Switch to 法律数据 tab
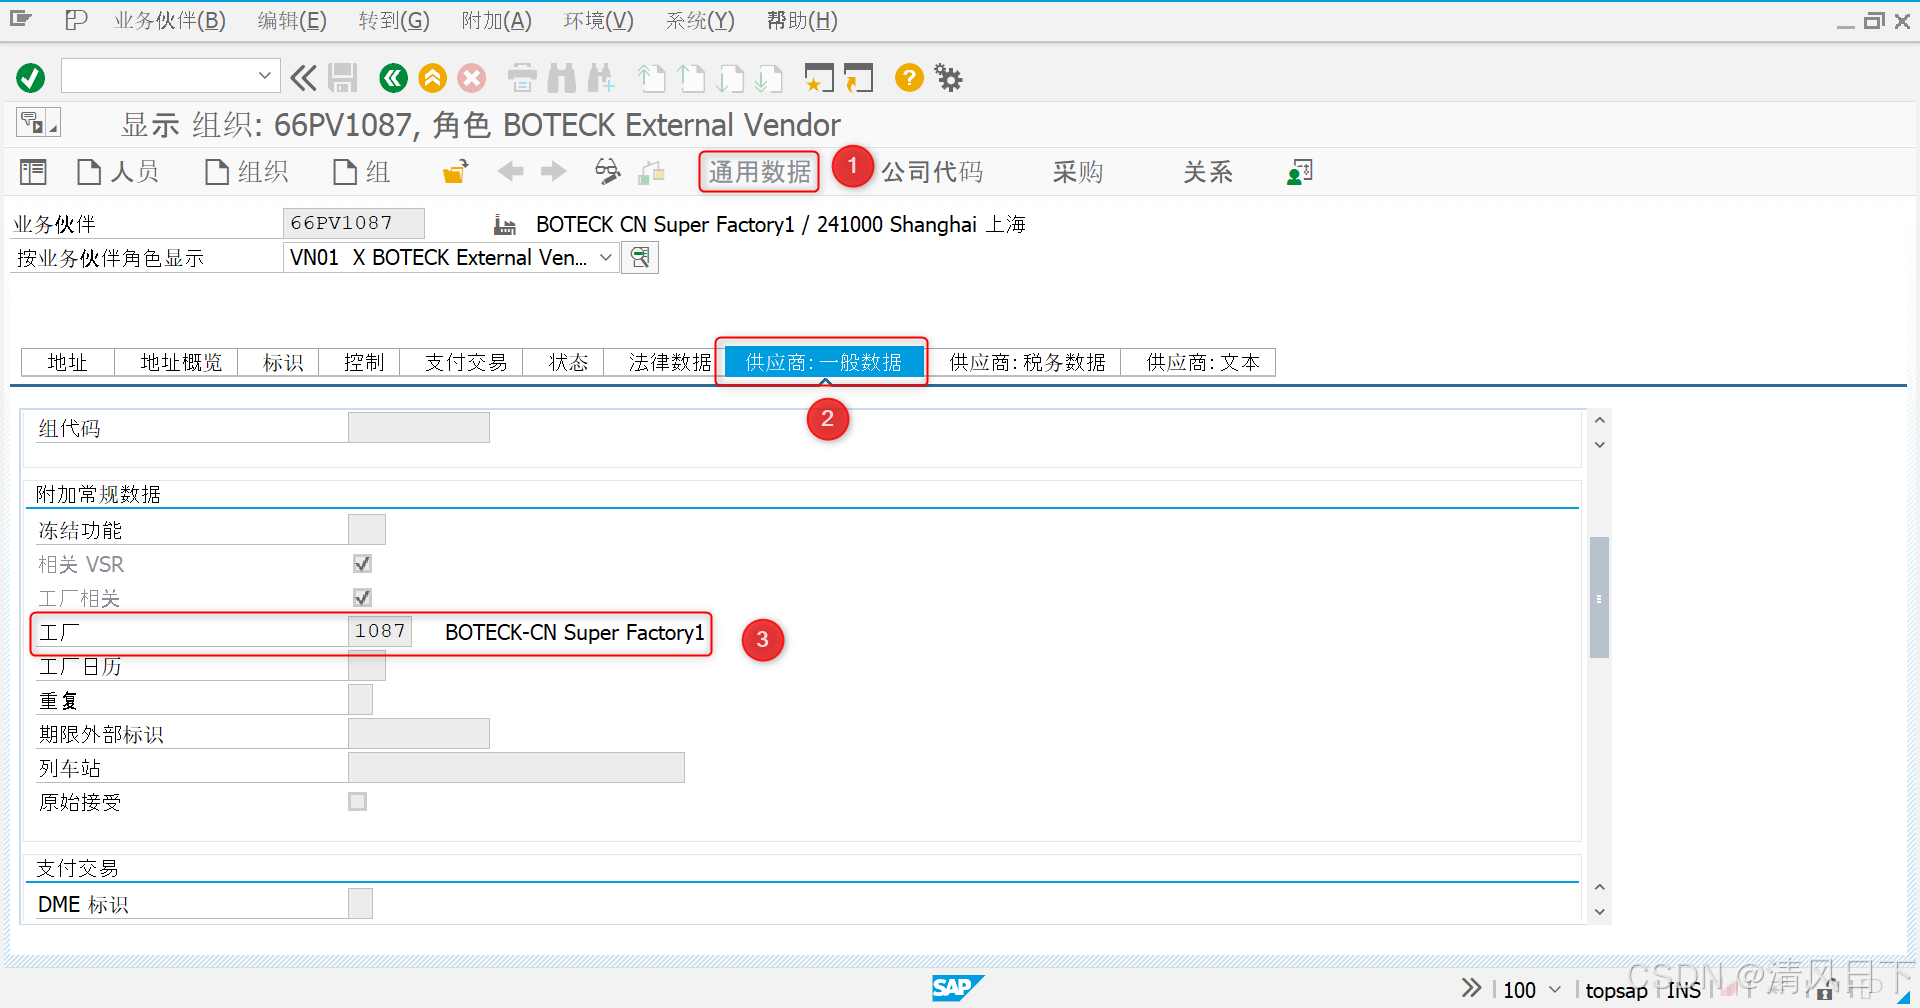The image size is (1920, 1008). point(669,362)
